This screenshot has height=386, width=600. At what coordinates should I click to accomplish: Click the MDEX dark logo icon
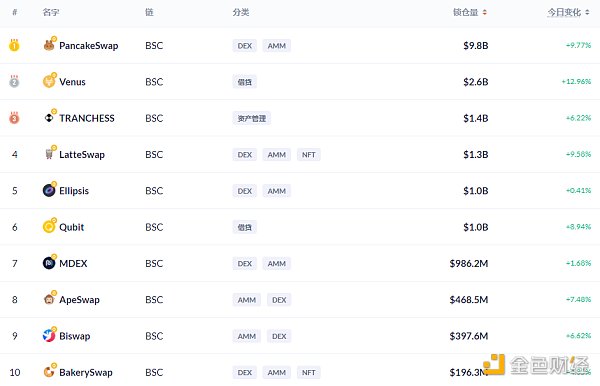pos(49,263)
